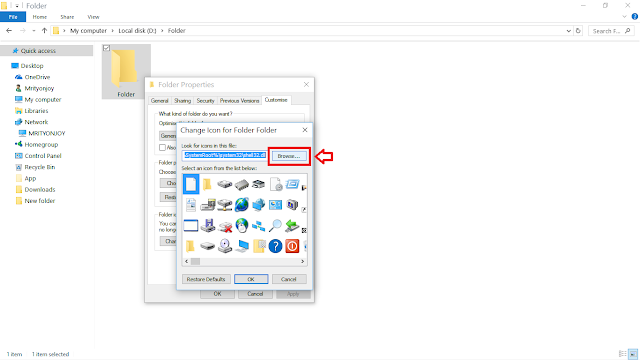Open the File menu tab
Viewport: 640px width, 360px height.
coord(13,17)
